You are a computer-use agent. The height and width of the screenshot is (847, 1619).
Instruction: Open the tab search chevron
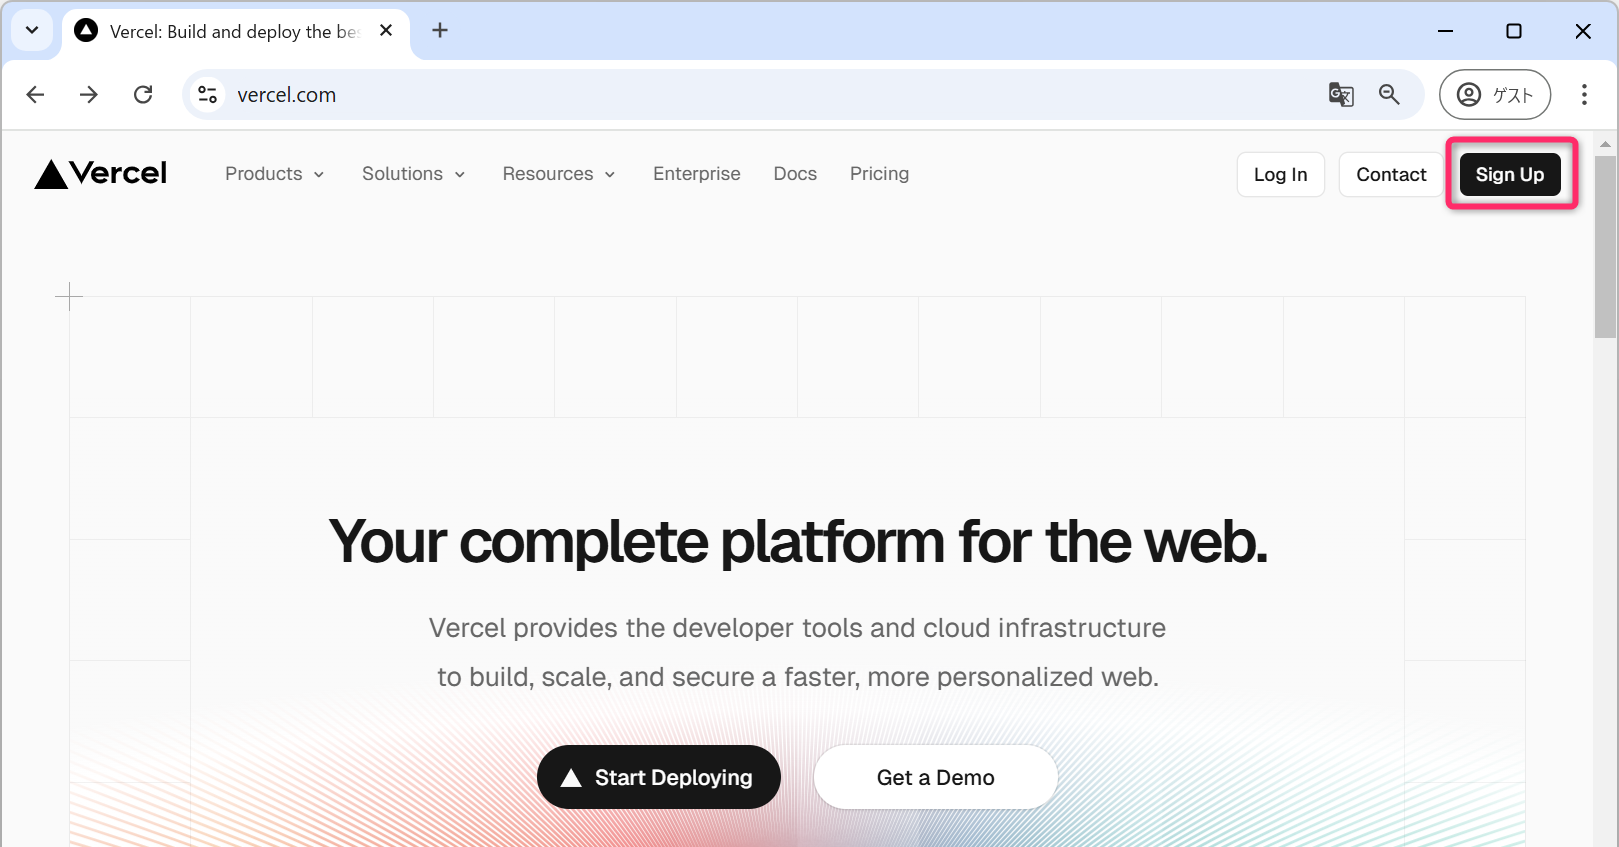pos(32,31)
